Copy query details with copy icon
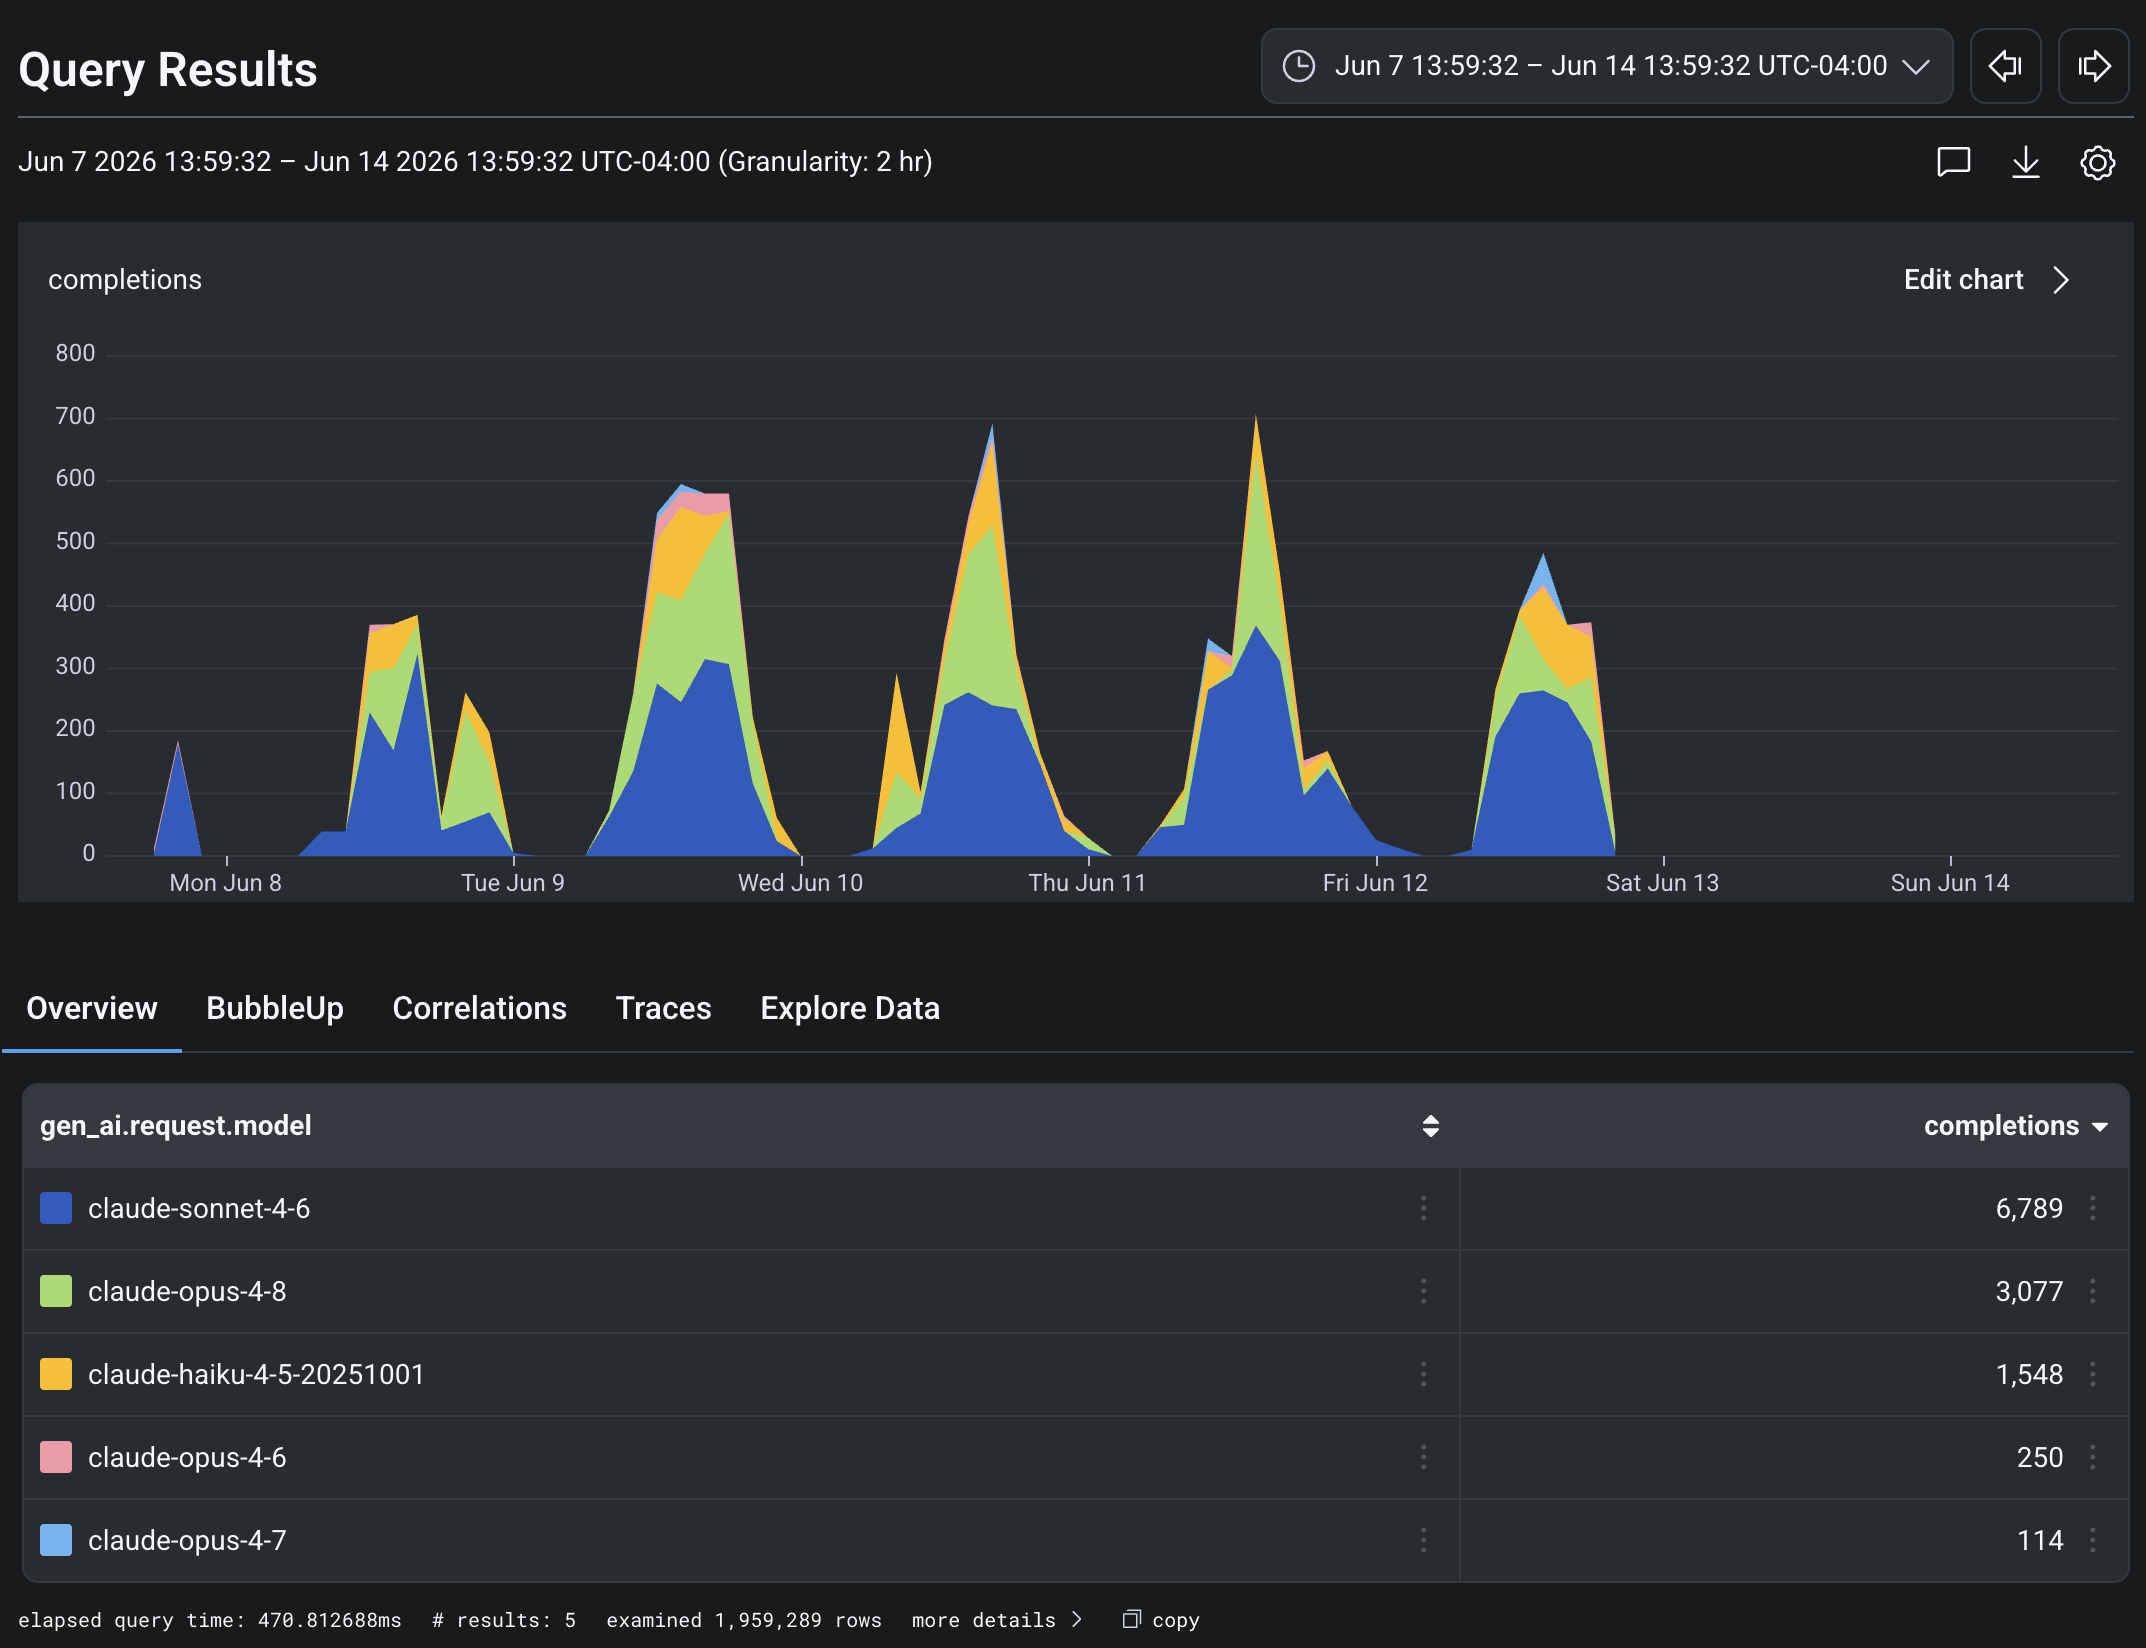 pyautogui.click(x=1131, y=1619)
